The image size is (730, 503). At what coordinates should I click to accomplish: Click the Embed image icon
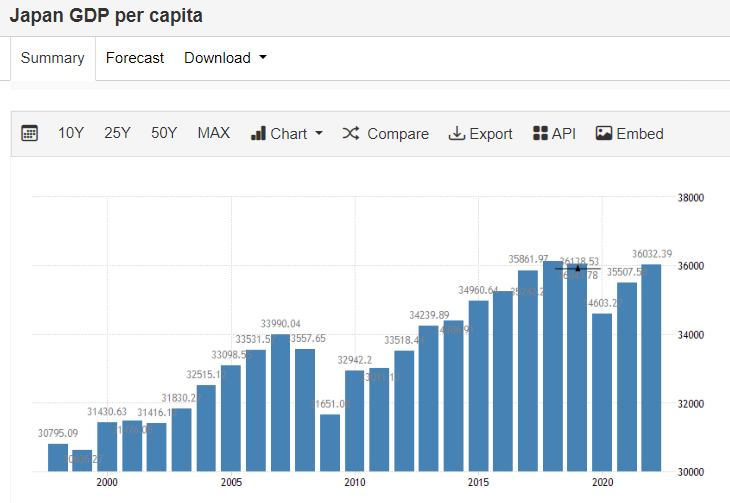coord(604,134)
